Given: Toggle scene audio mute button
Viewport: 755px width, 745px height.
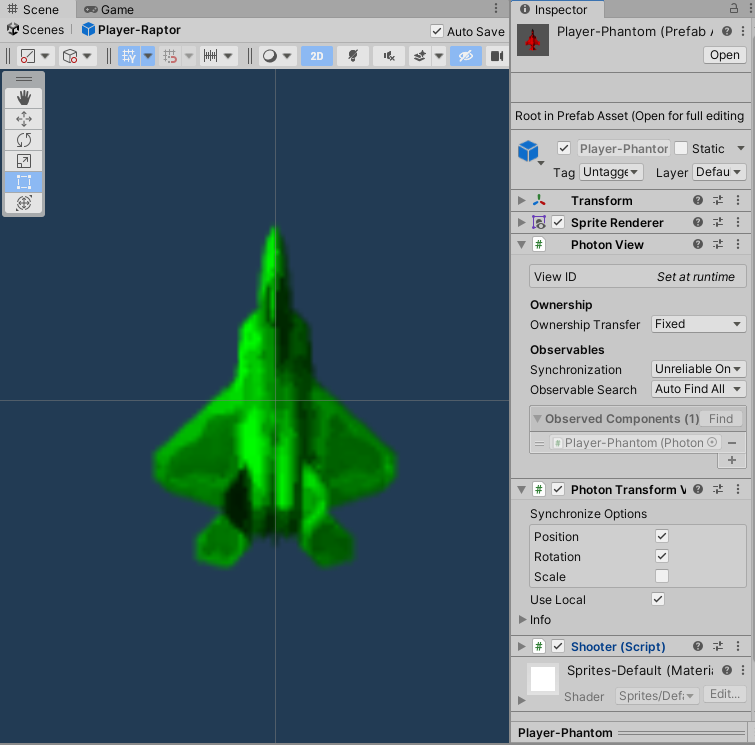Looking at the screenshot, I should click(389, 56).
